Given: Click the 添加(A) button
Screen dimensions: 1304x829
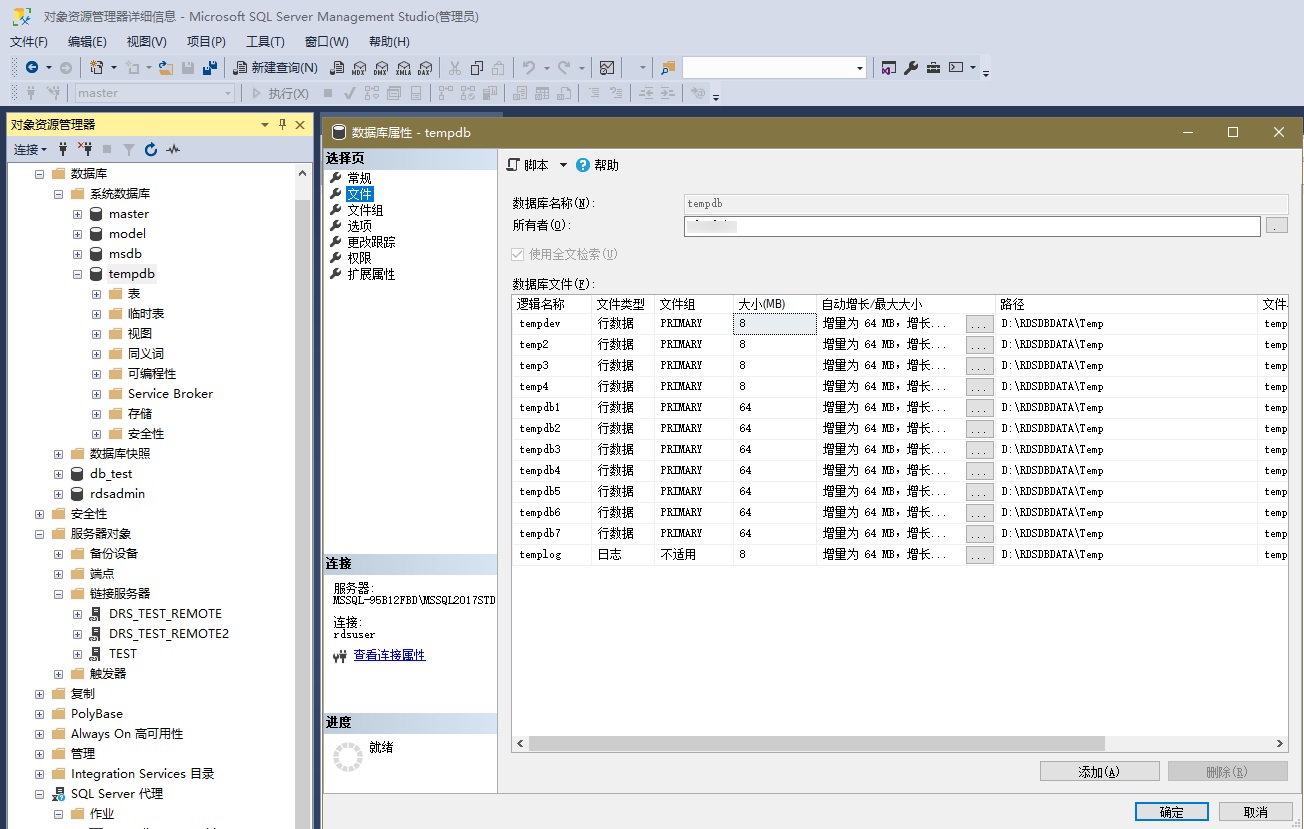Looking at the screenshot, I should tap(1099, 772).
